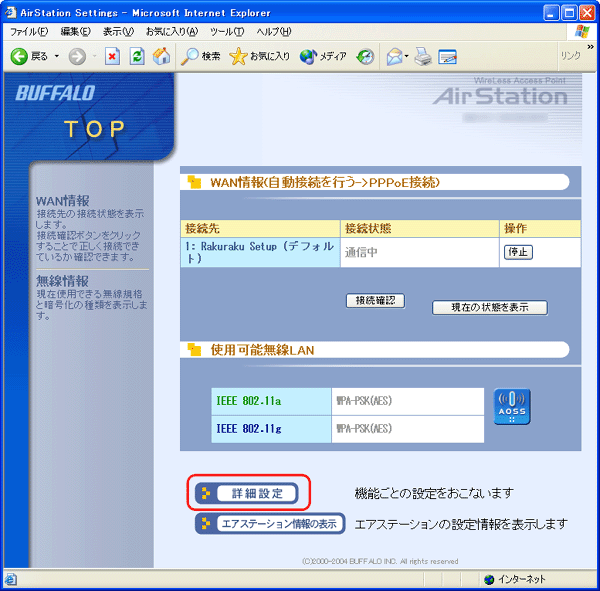600x591 pixels.
Task: Click the page icon in status bar
Action: [10, 579]
